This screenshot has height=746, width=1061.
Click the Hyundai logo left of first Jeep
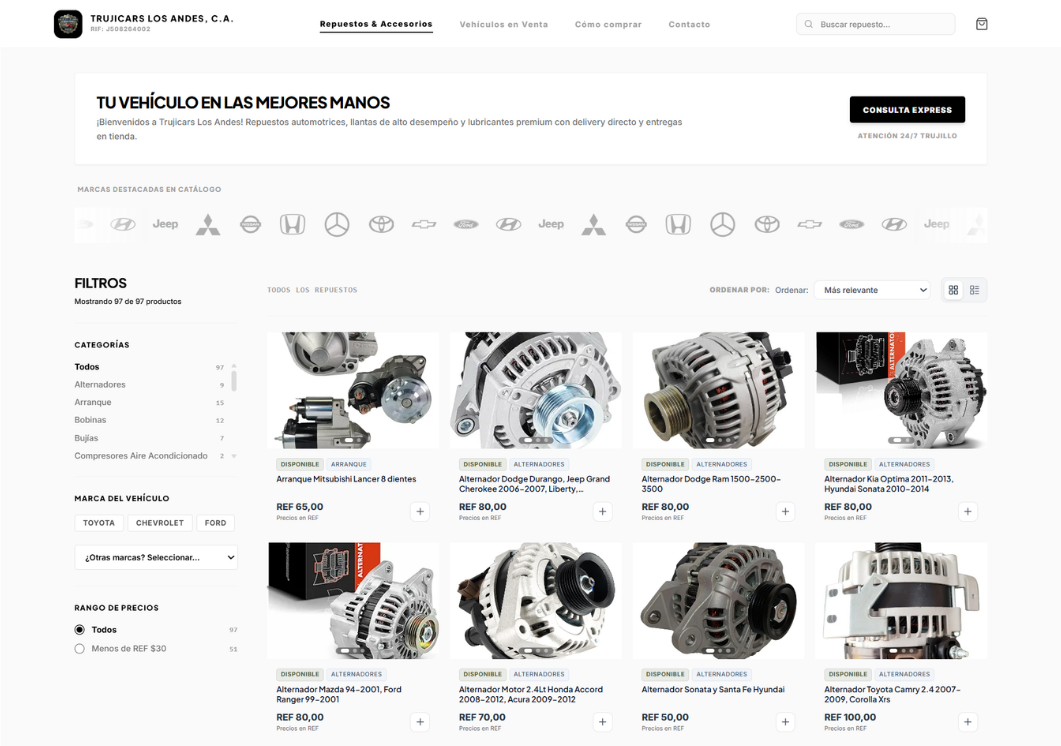click(x=122, y=225)
